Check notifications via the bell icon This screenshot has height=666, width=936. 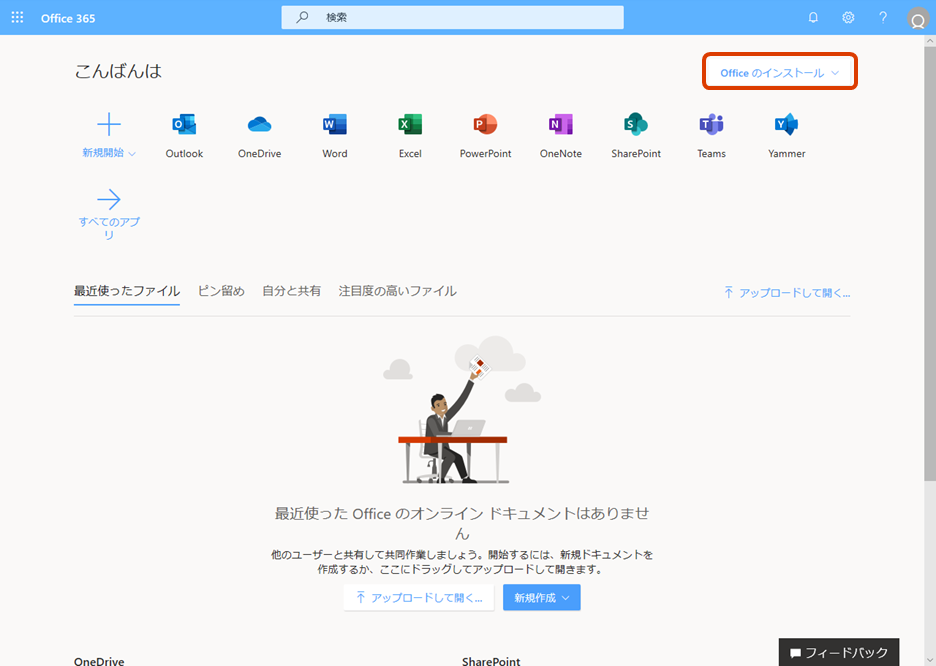(x=813, y=17)
